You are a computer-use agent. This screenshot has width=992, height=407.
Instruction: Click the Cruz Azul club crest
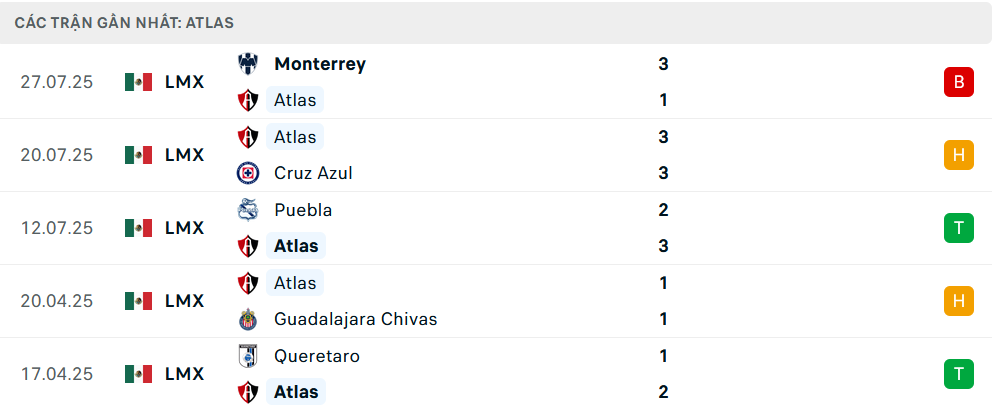click(247, 173)
